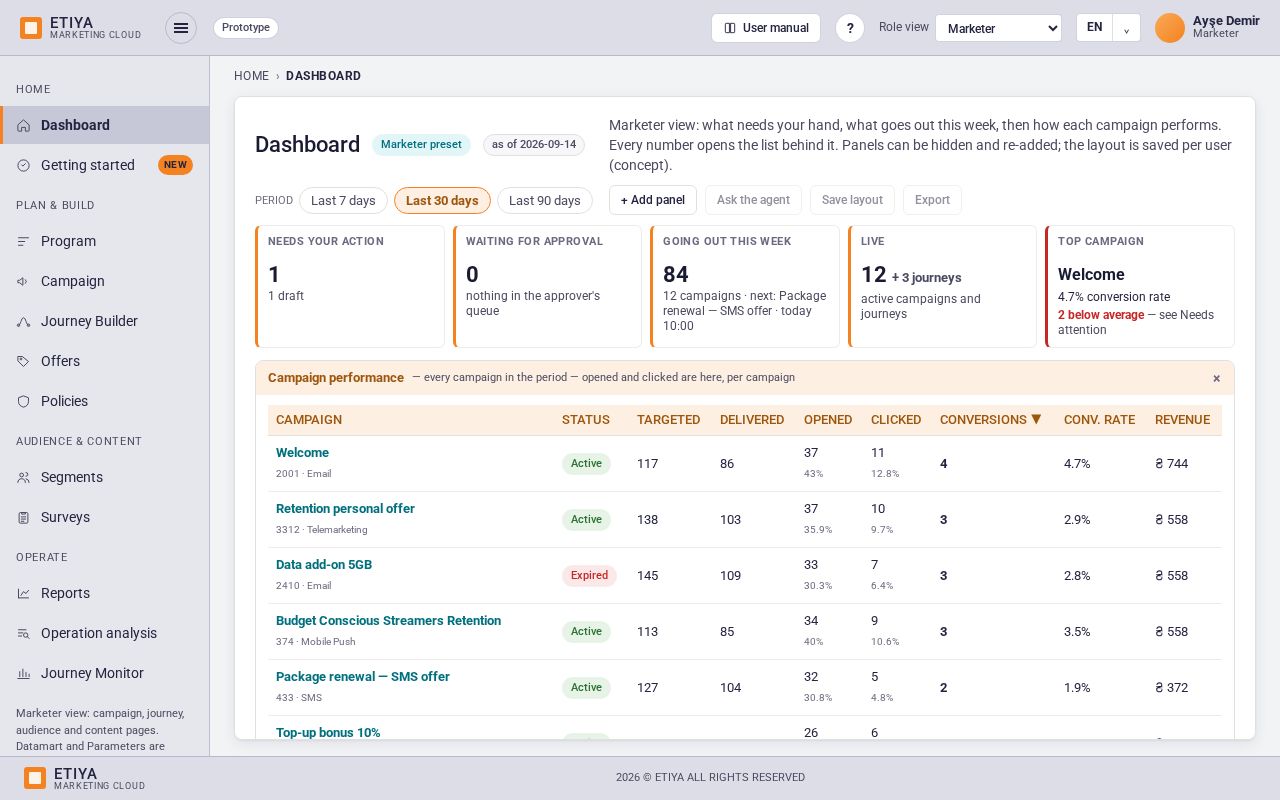Click the Getting started sidebar icon
The width and height of the screenshot is (1280, 800).
23,165
